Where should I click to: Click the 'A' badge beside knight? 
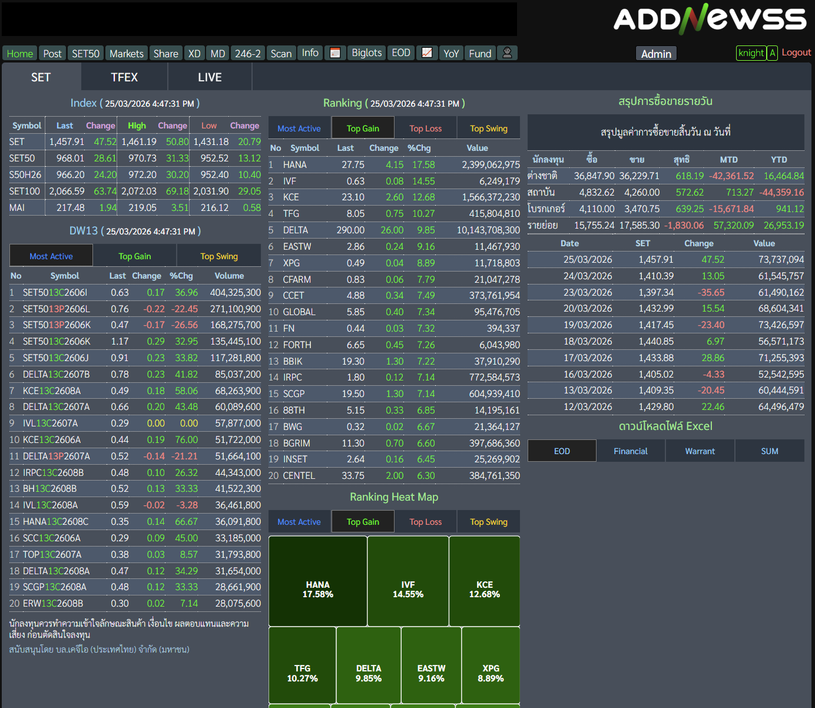tap(772, 53)
